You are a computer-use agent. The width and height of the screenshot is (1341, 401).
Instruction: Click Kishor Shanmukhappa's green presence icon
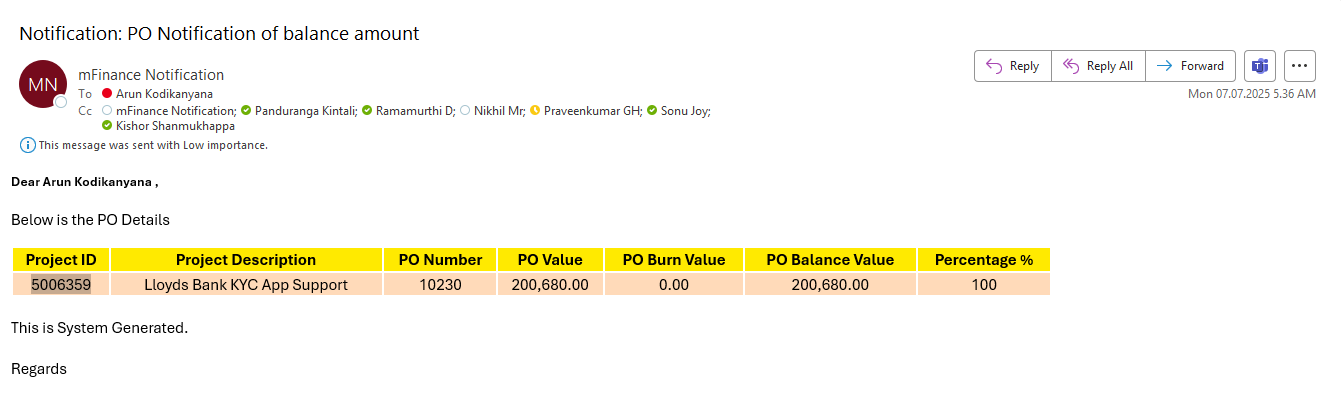[107, 126]
